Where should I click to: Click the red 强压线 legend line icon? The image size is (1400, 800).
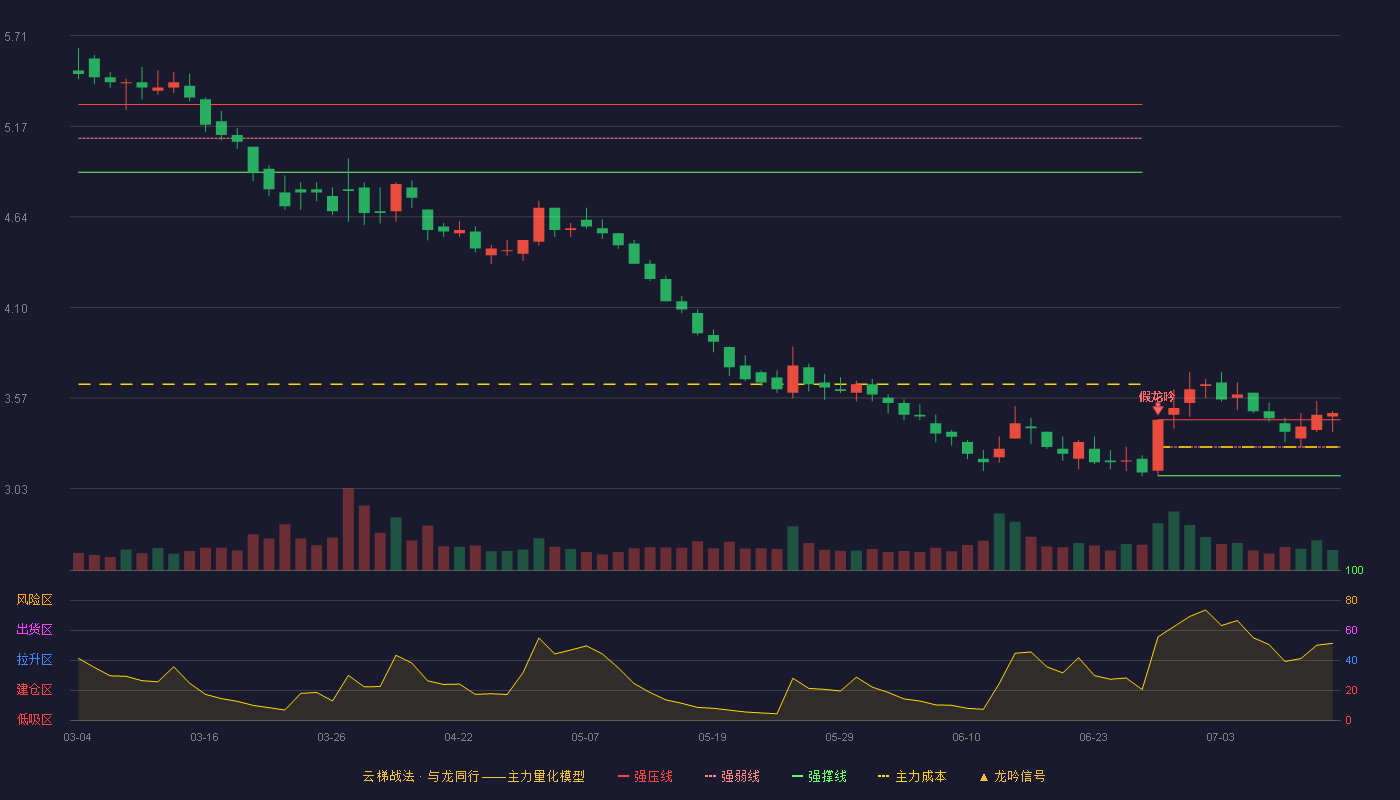623,776
